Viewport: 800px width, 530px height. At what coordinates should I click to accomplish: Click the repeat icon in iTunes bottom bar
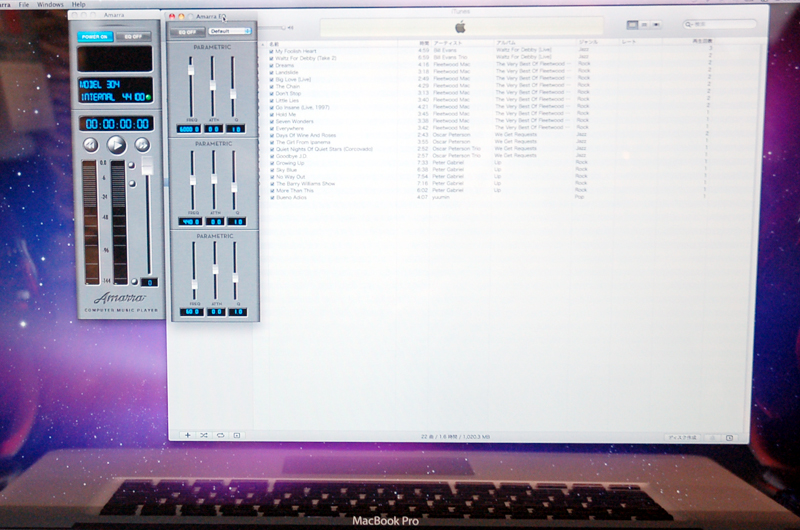coord(220,436)
